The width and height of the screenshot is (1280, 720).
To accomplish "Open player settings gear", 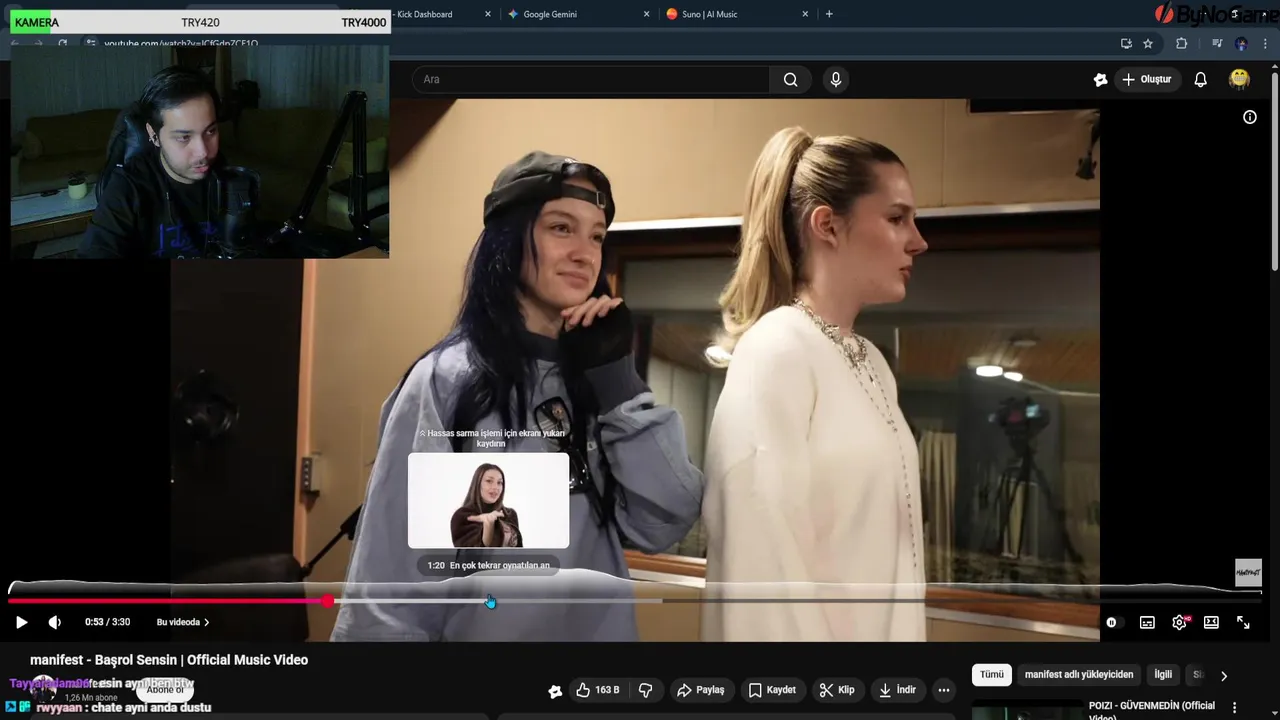I will [x=1180, y=622].
